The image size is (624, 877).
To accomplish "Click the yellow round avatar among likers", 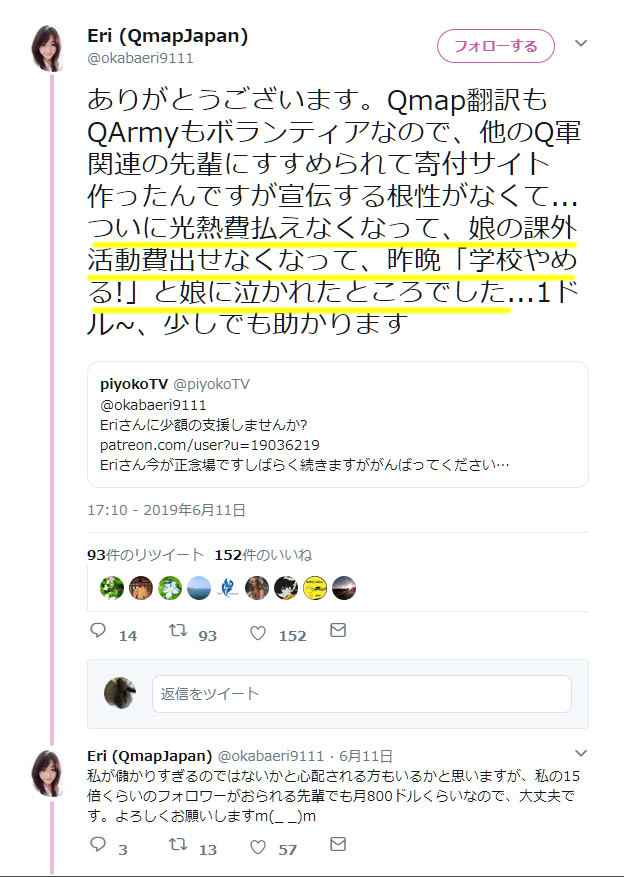I will point(315,588).
